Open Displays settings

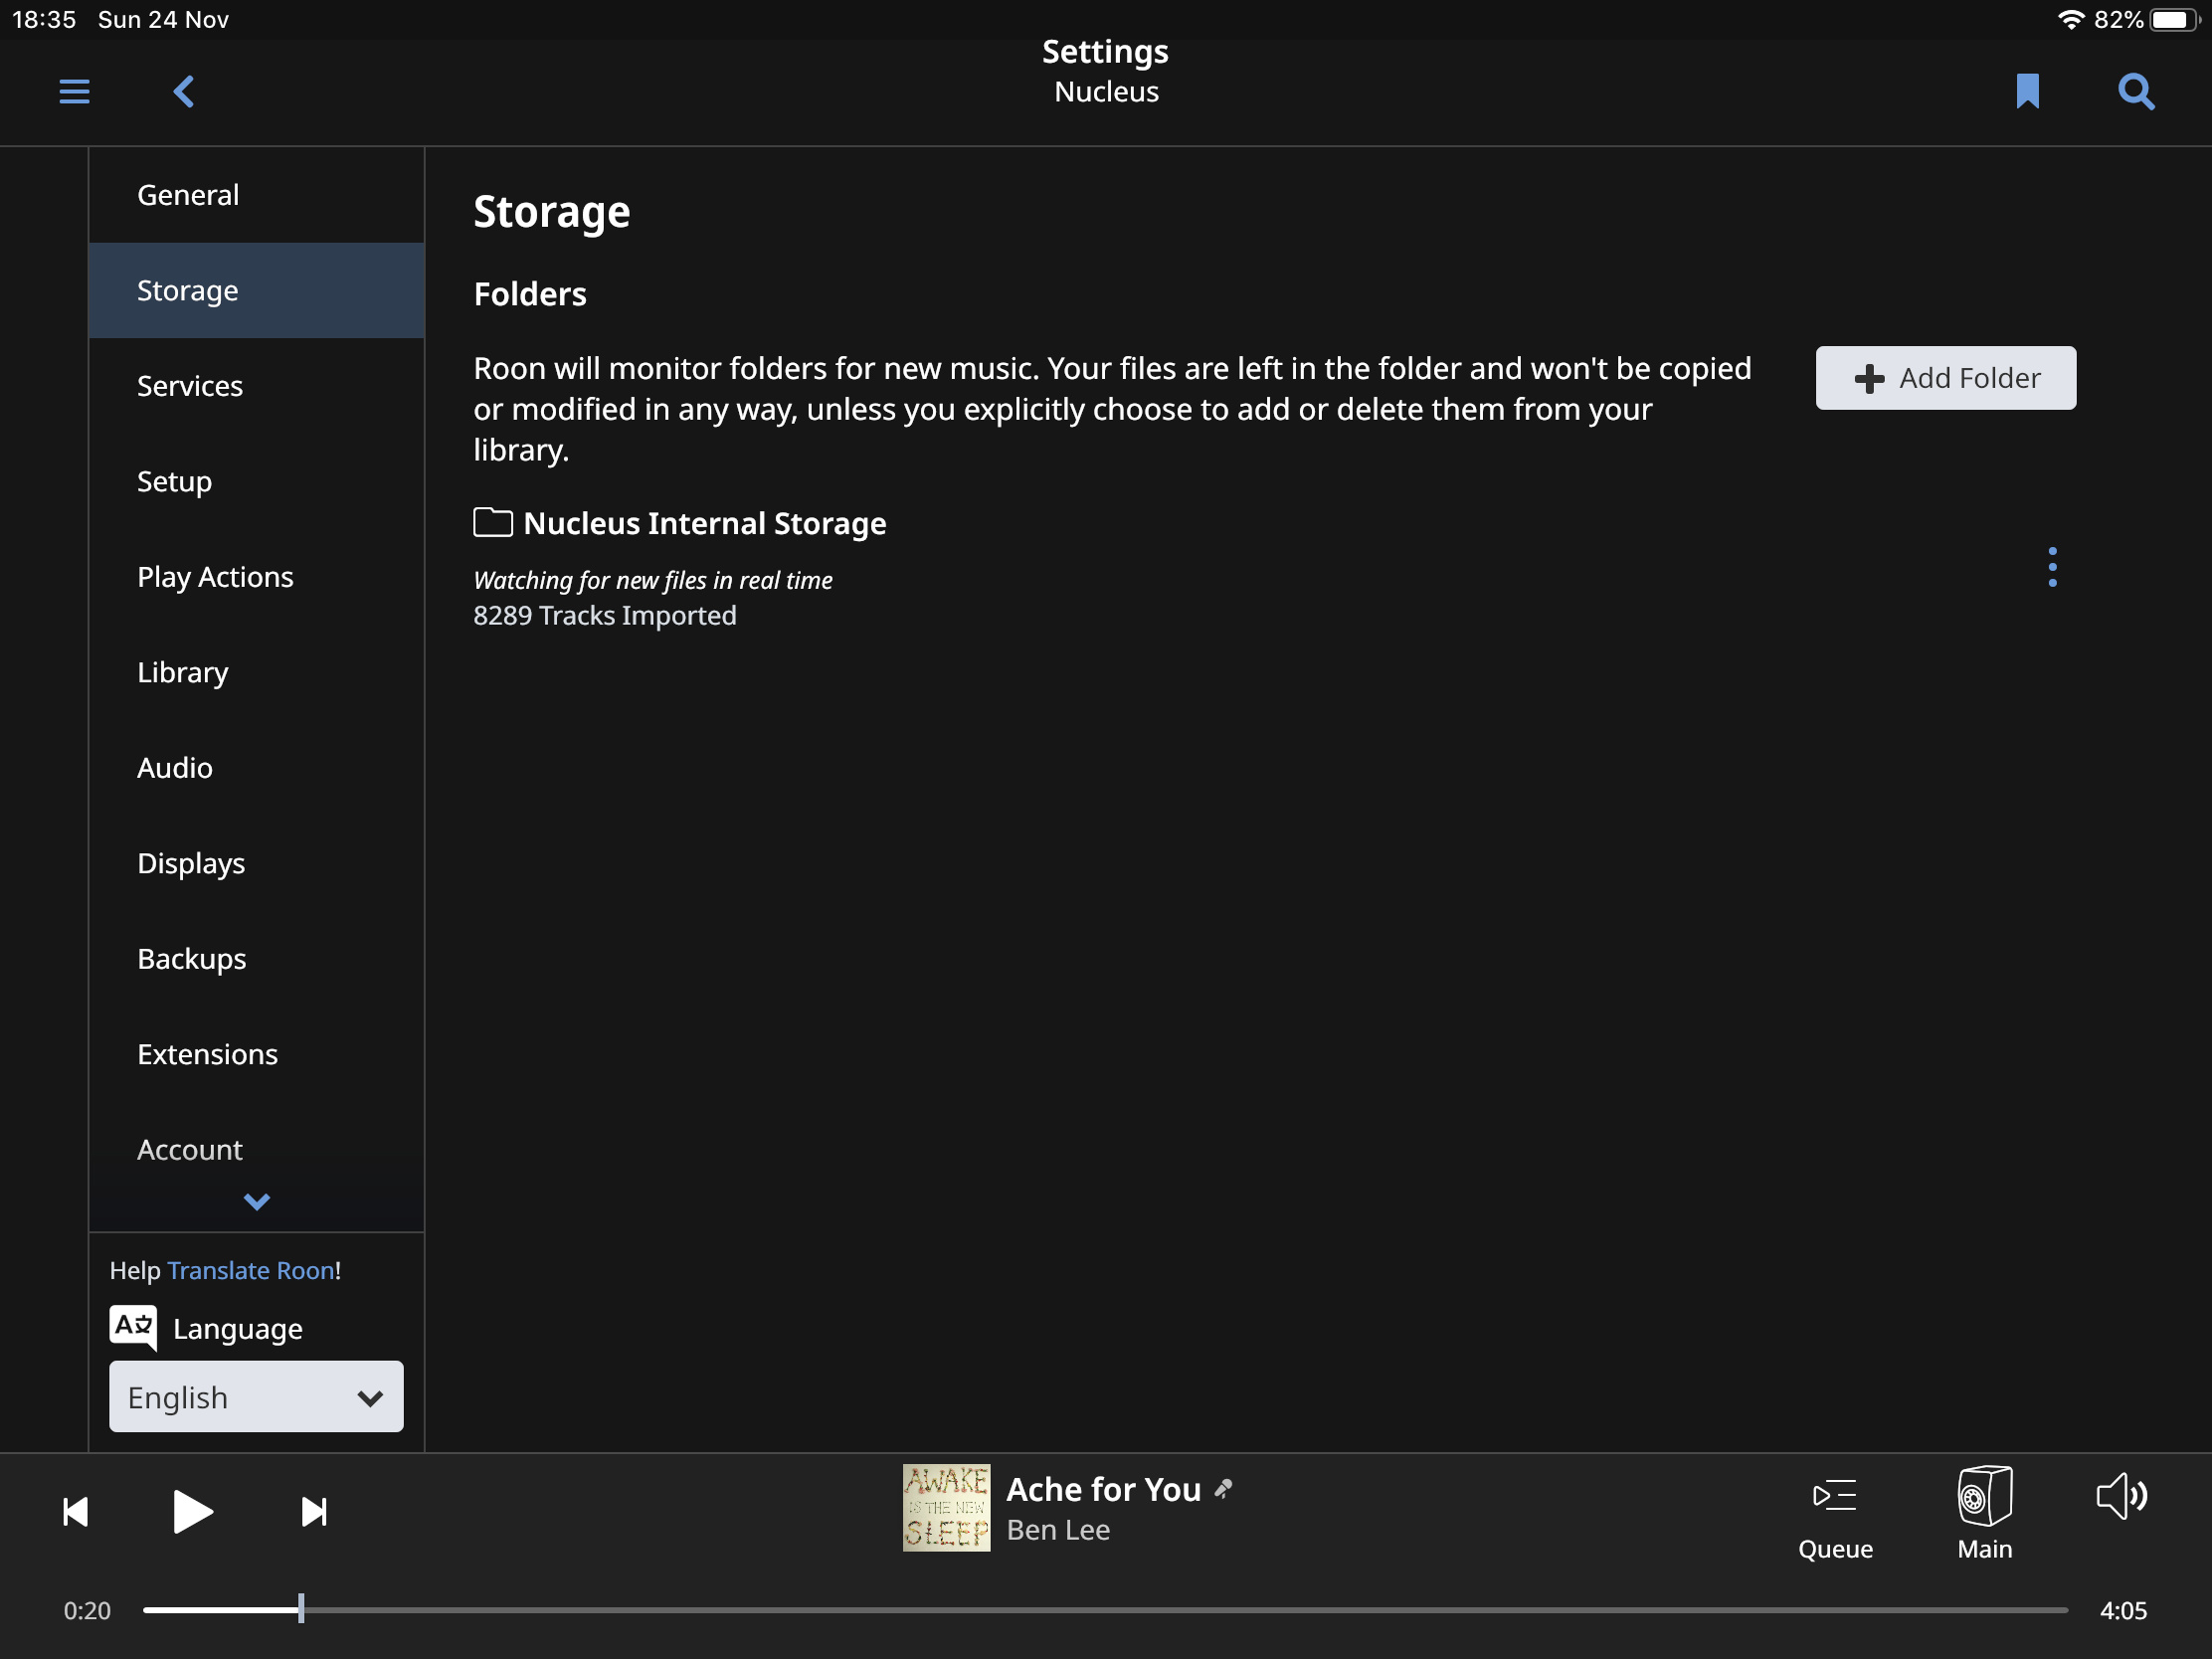pos(257,863)
